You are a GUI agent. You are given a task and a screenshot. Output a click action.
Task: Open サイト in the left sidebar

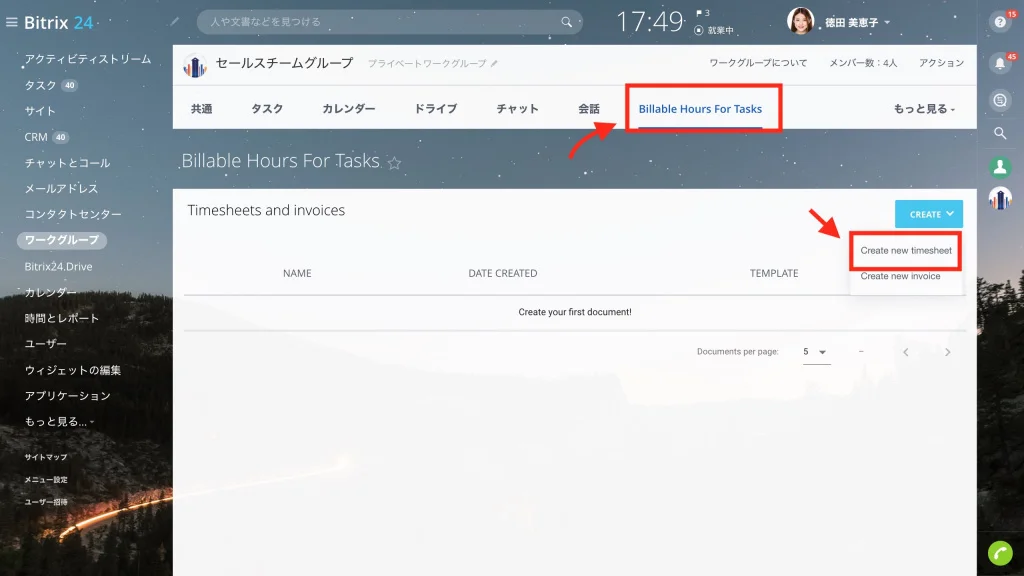click(x=40, y=111)
